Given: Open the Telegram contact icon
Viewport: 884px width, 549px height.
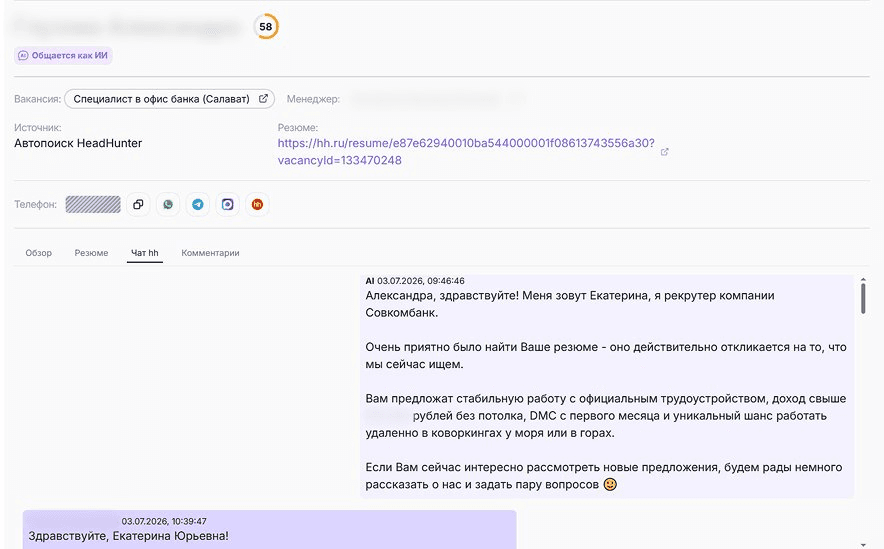Looking at the screenshot, I should click(198, 205).
